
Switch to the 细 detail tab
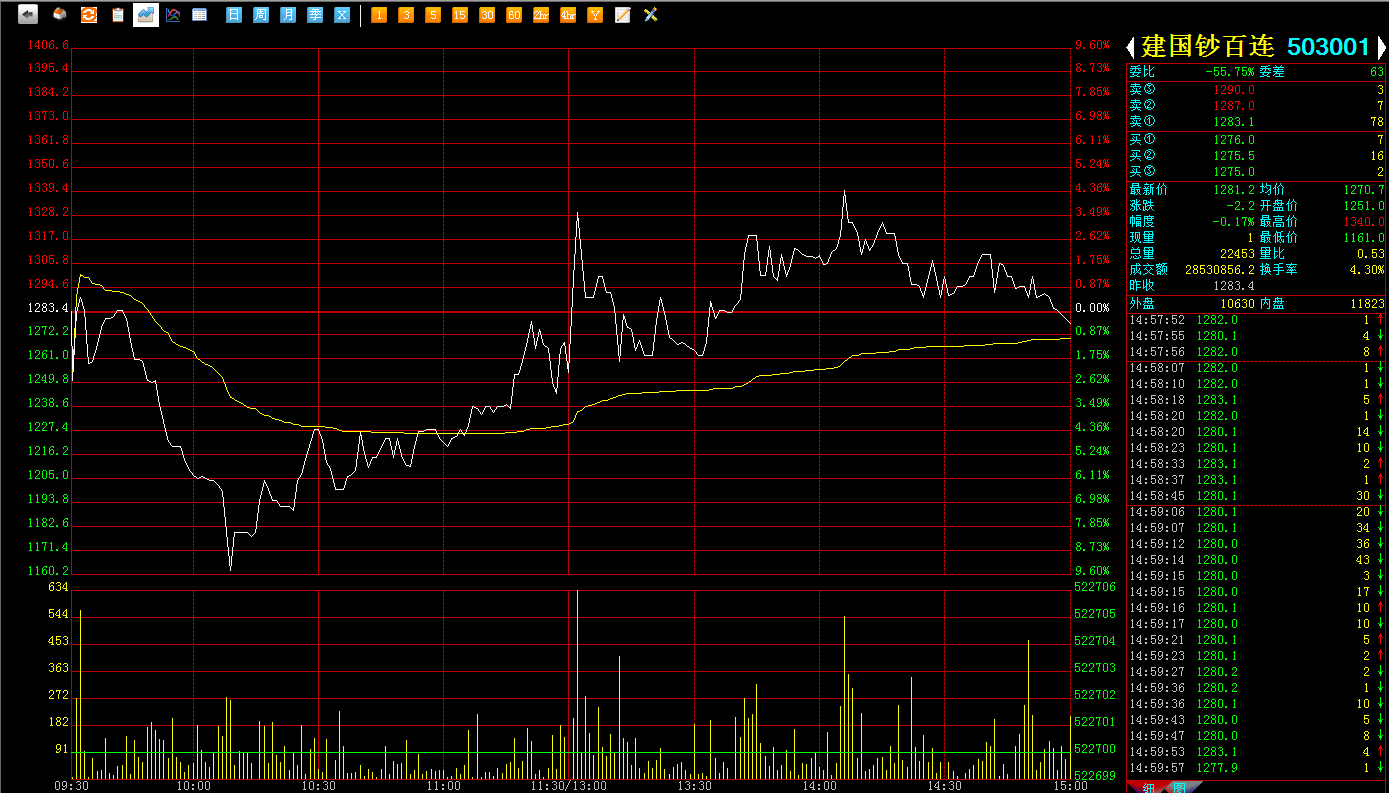(1149, 787)
